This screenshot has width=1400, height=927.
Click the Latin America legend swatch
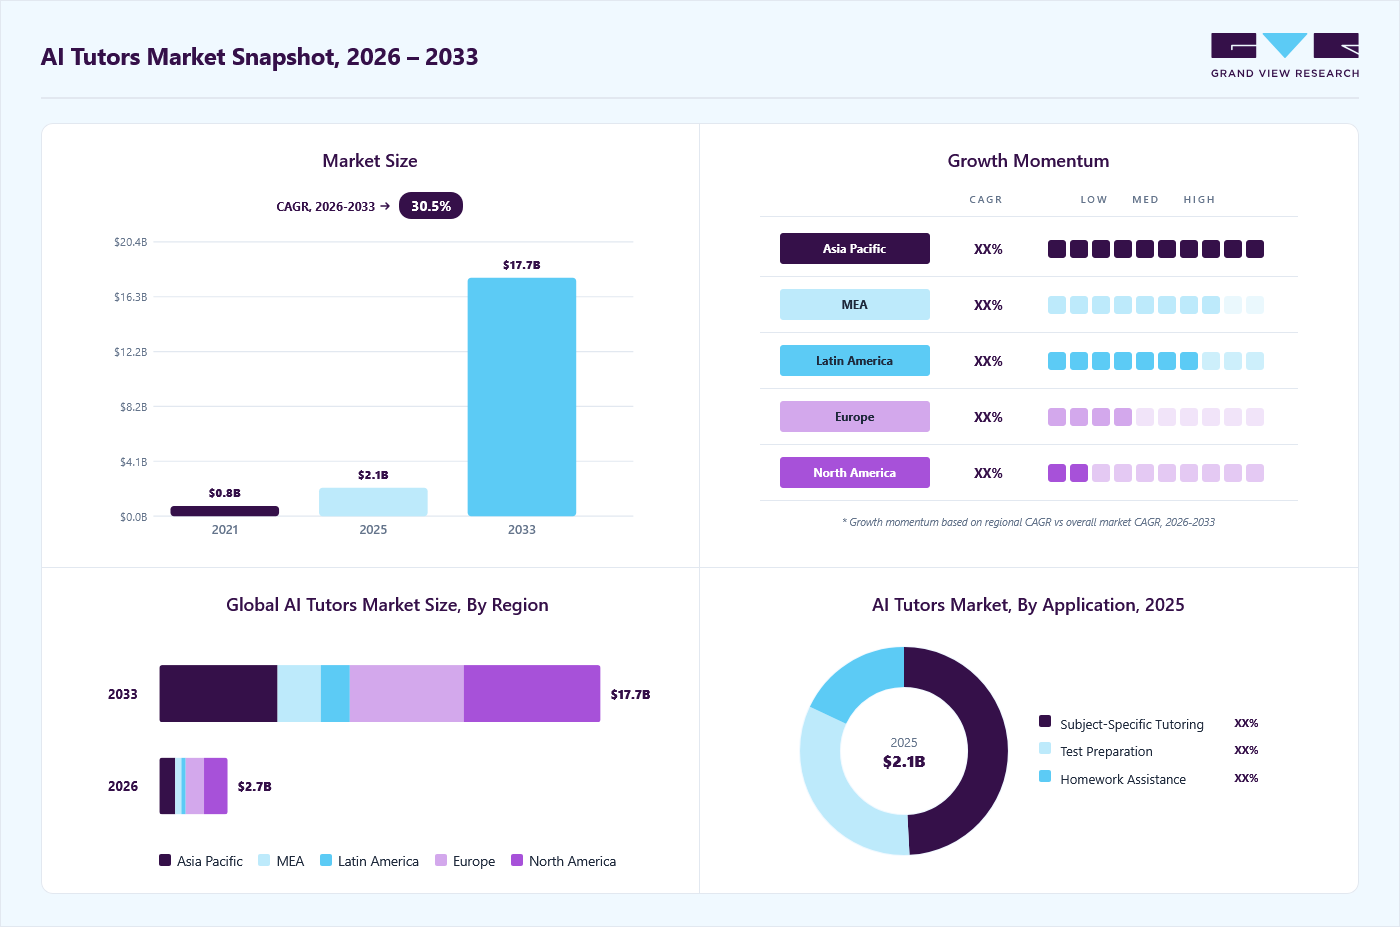(x=326, y=860)
